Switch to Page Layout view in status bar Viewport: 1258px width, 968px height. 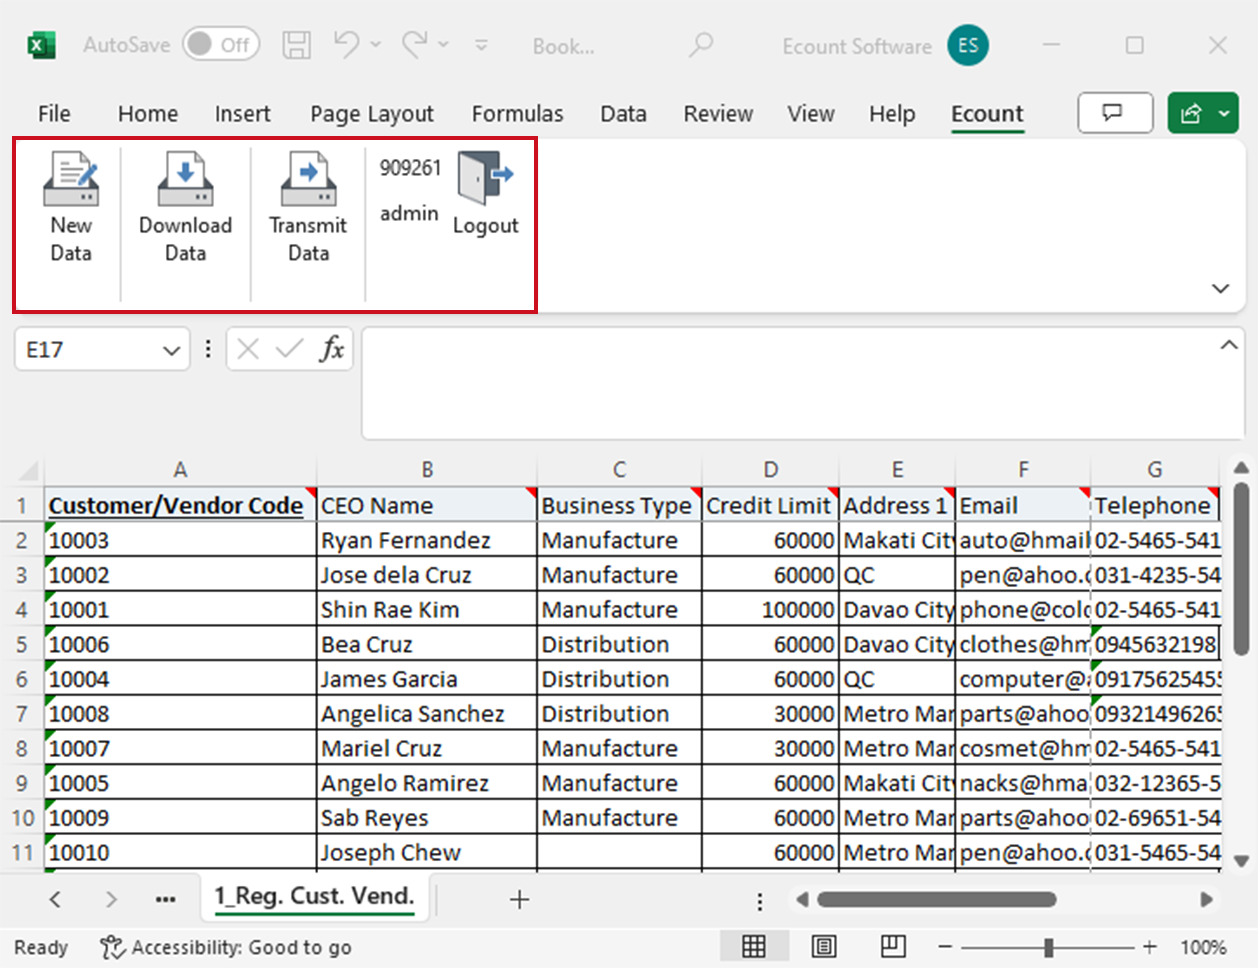click(x=824, y=946)
